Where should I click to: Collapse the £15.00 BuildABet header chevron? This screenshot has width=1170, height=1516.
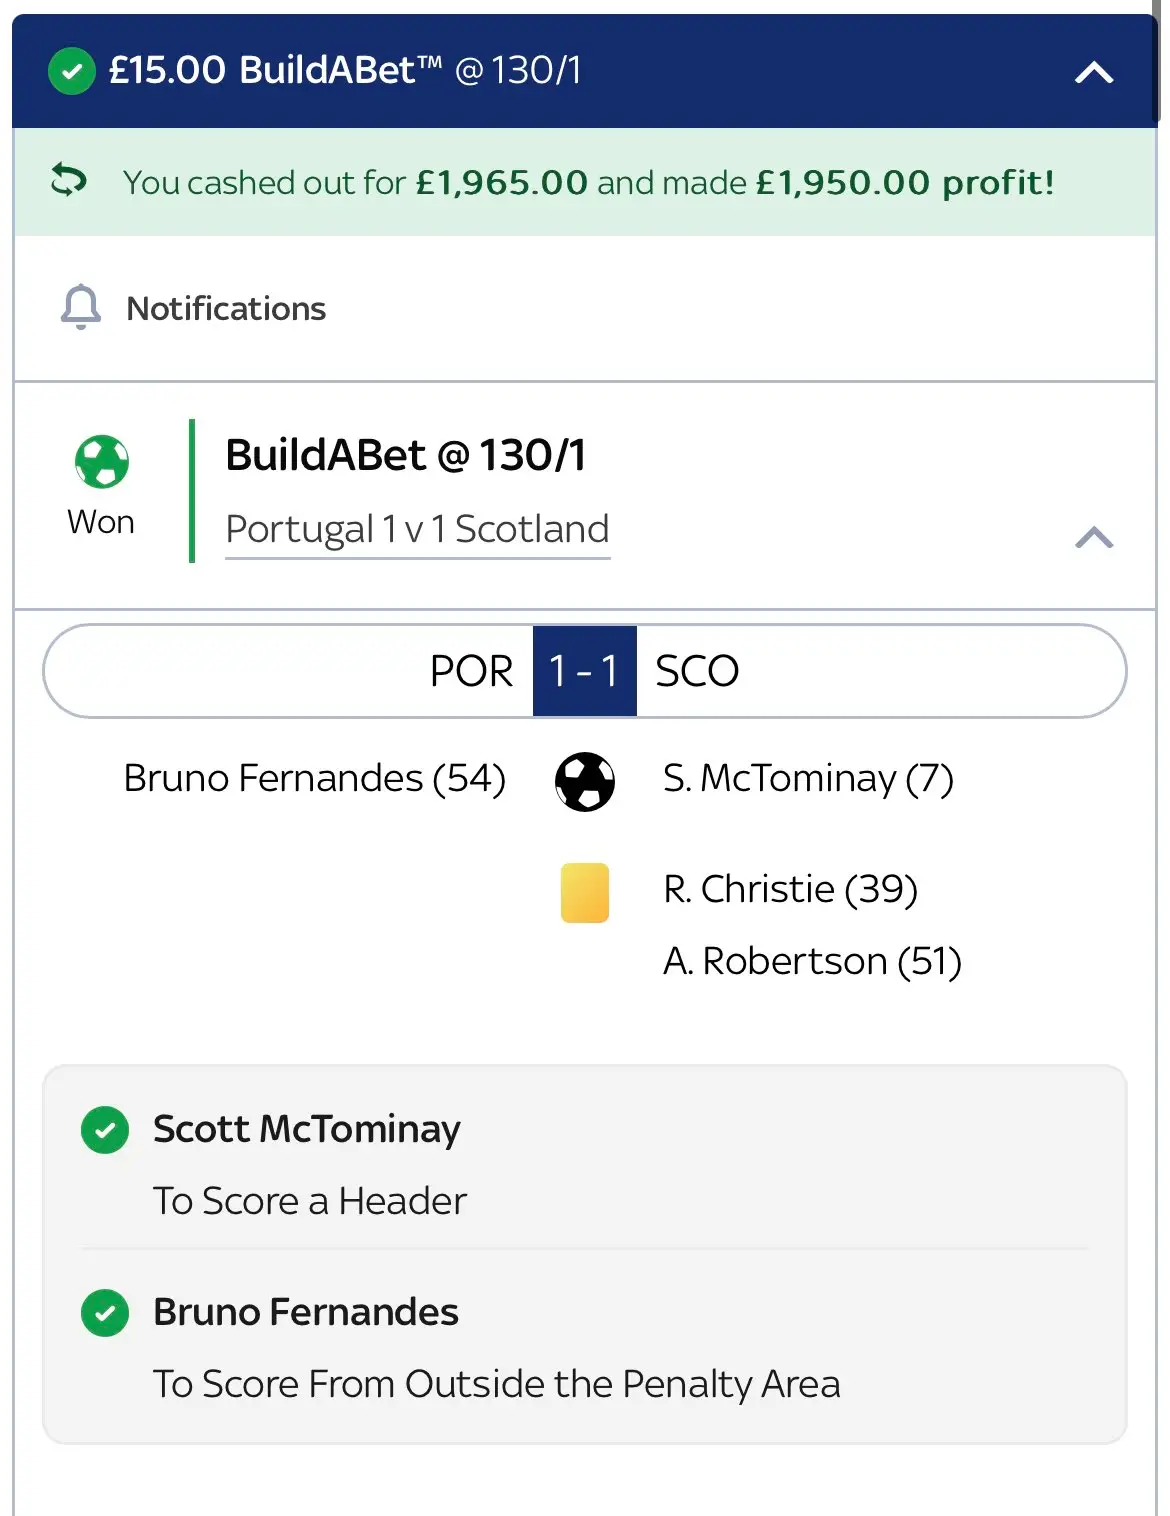pos(1094,73)
